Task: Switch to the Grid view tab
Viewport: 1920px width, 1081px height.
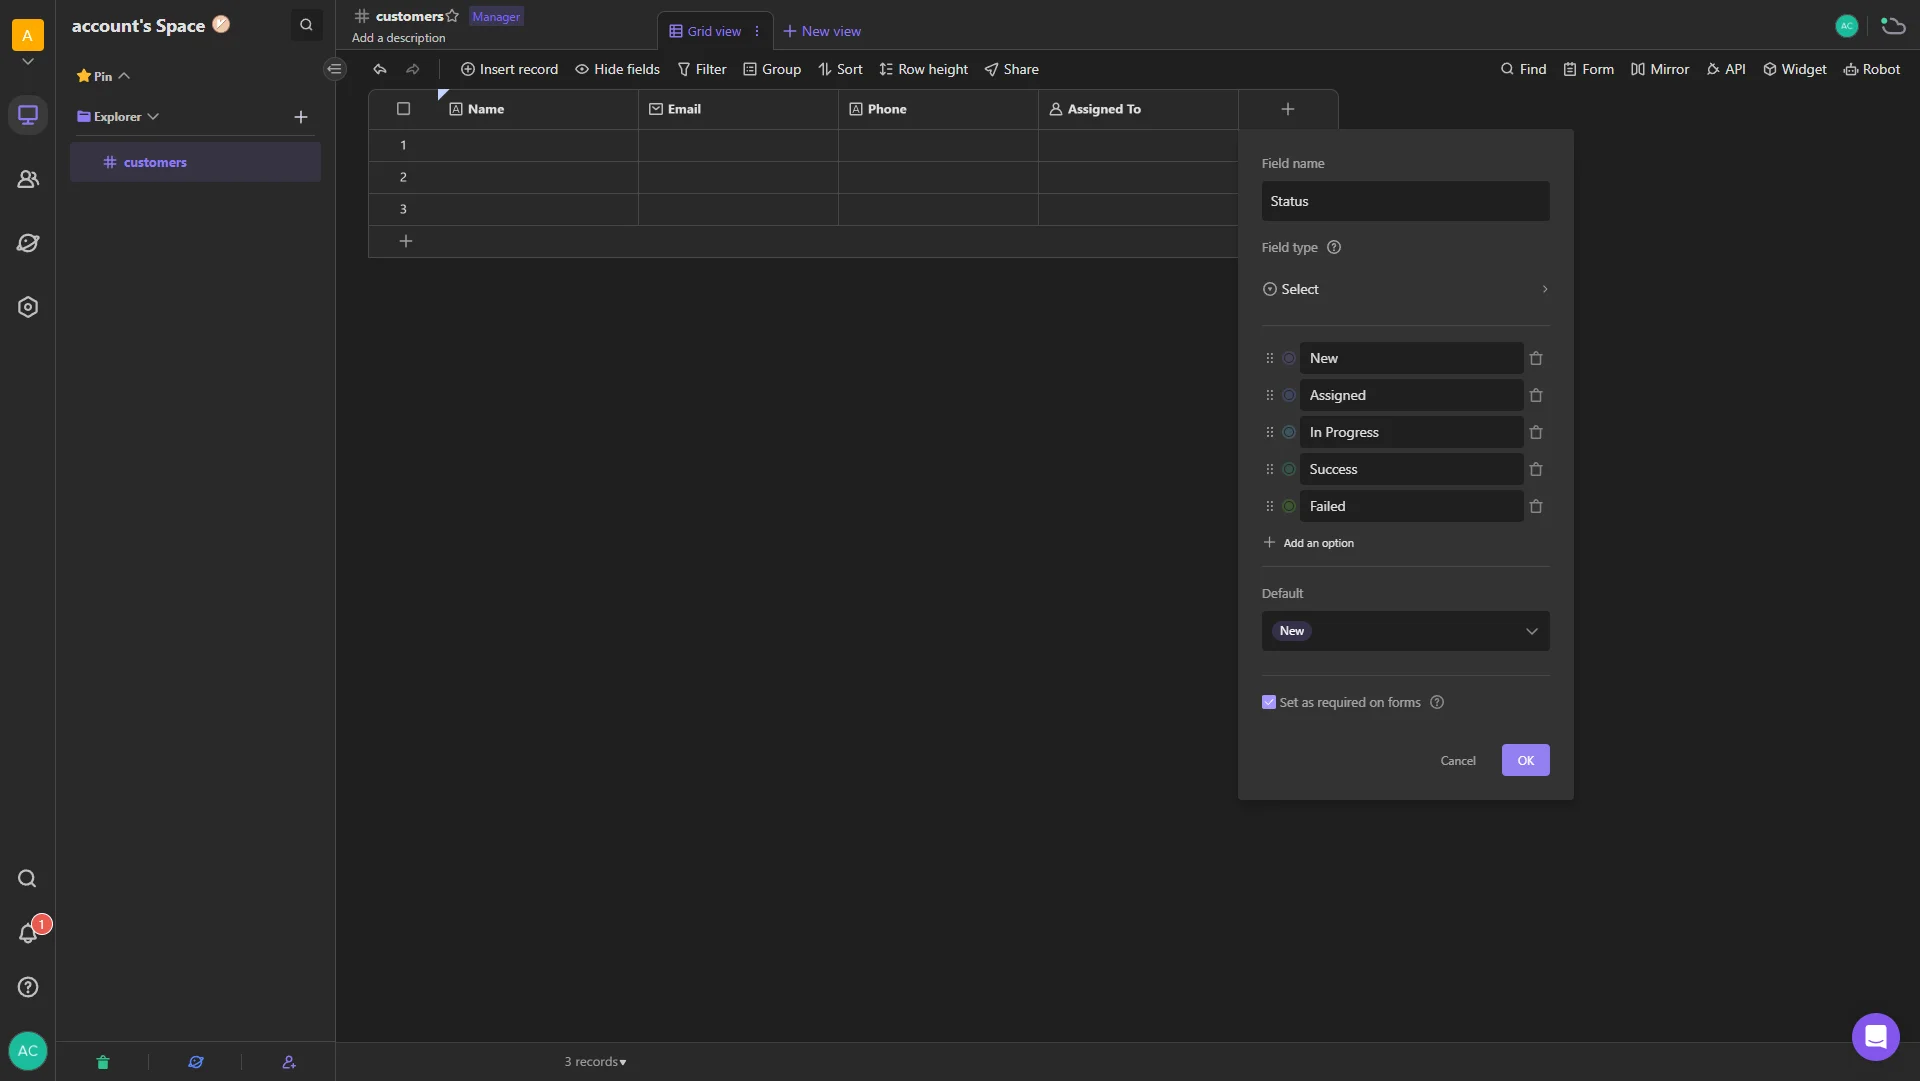Action: pos(705,31)
